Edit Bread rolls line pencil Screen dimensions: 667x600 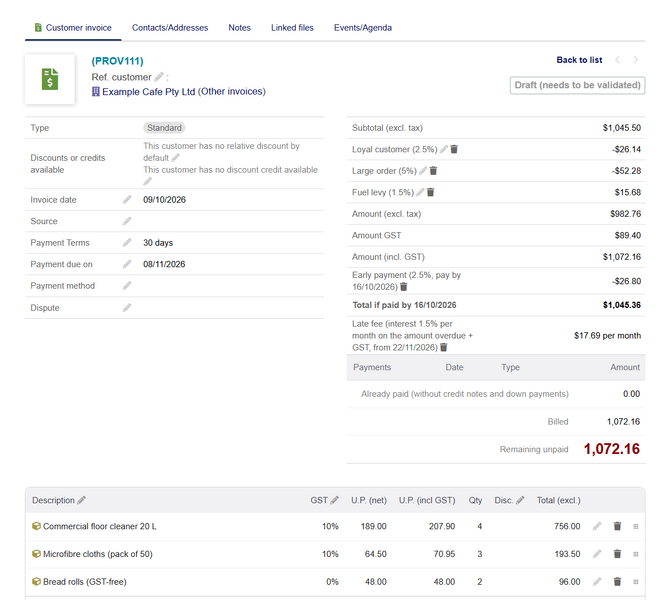click(597, 582)
